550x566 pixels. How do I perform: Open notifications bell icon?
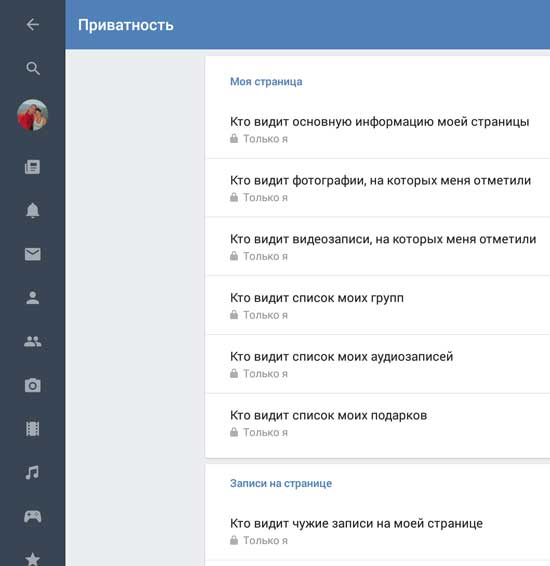(32, 210)
